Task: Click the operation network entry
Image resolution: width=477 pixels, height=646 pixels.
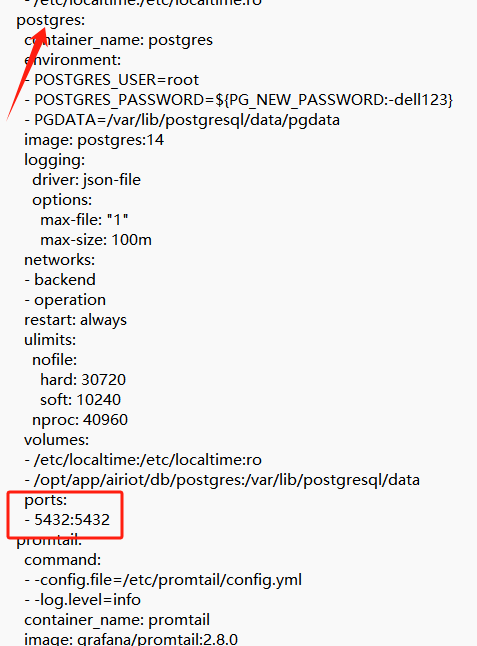Action: point(65,300)
